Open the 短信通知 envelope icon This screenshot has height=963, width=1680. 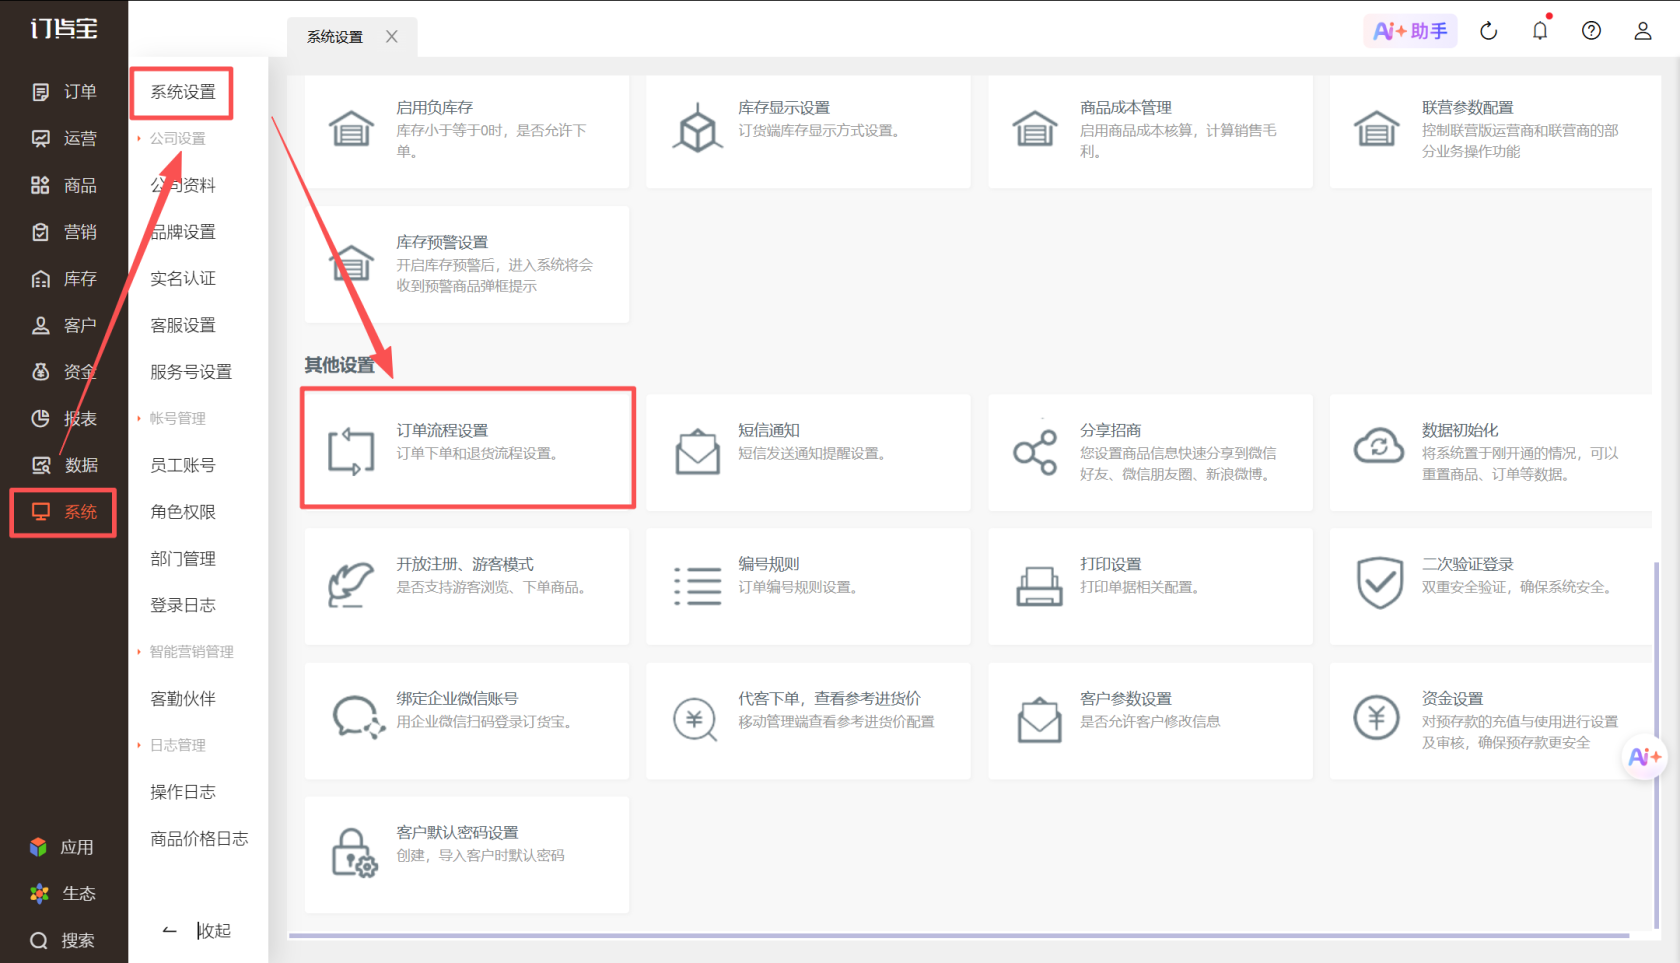point(697,451)
